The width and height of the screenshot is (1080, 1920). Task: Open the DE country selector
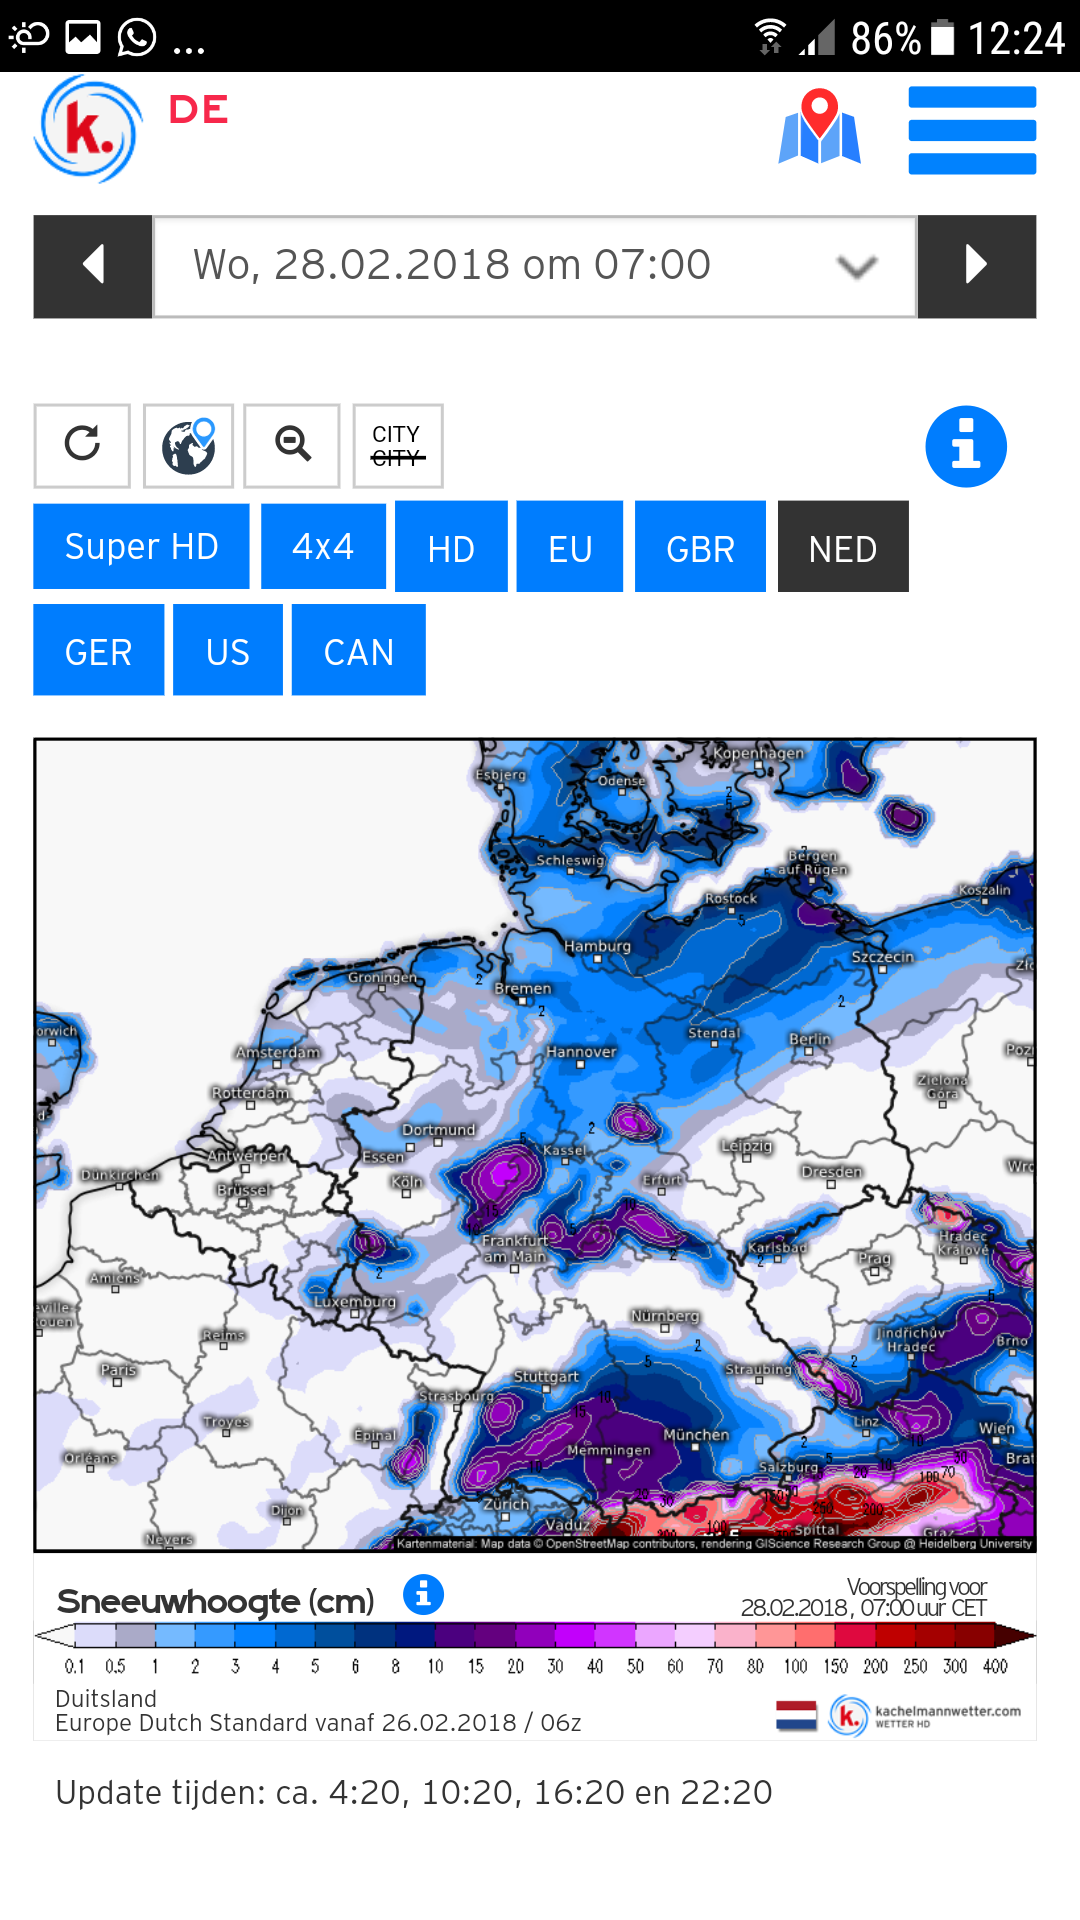point(199,110)
